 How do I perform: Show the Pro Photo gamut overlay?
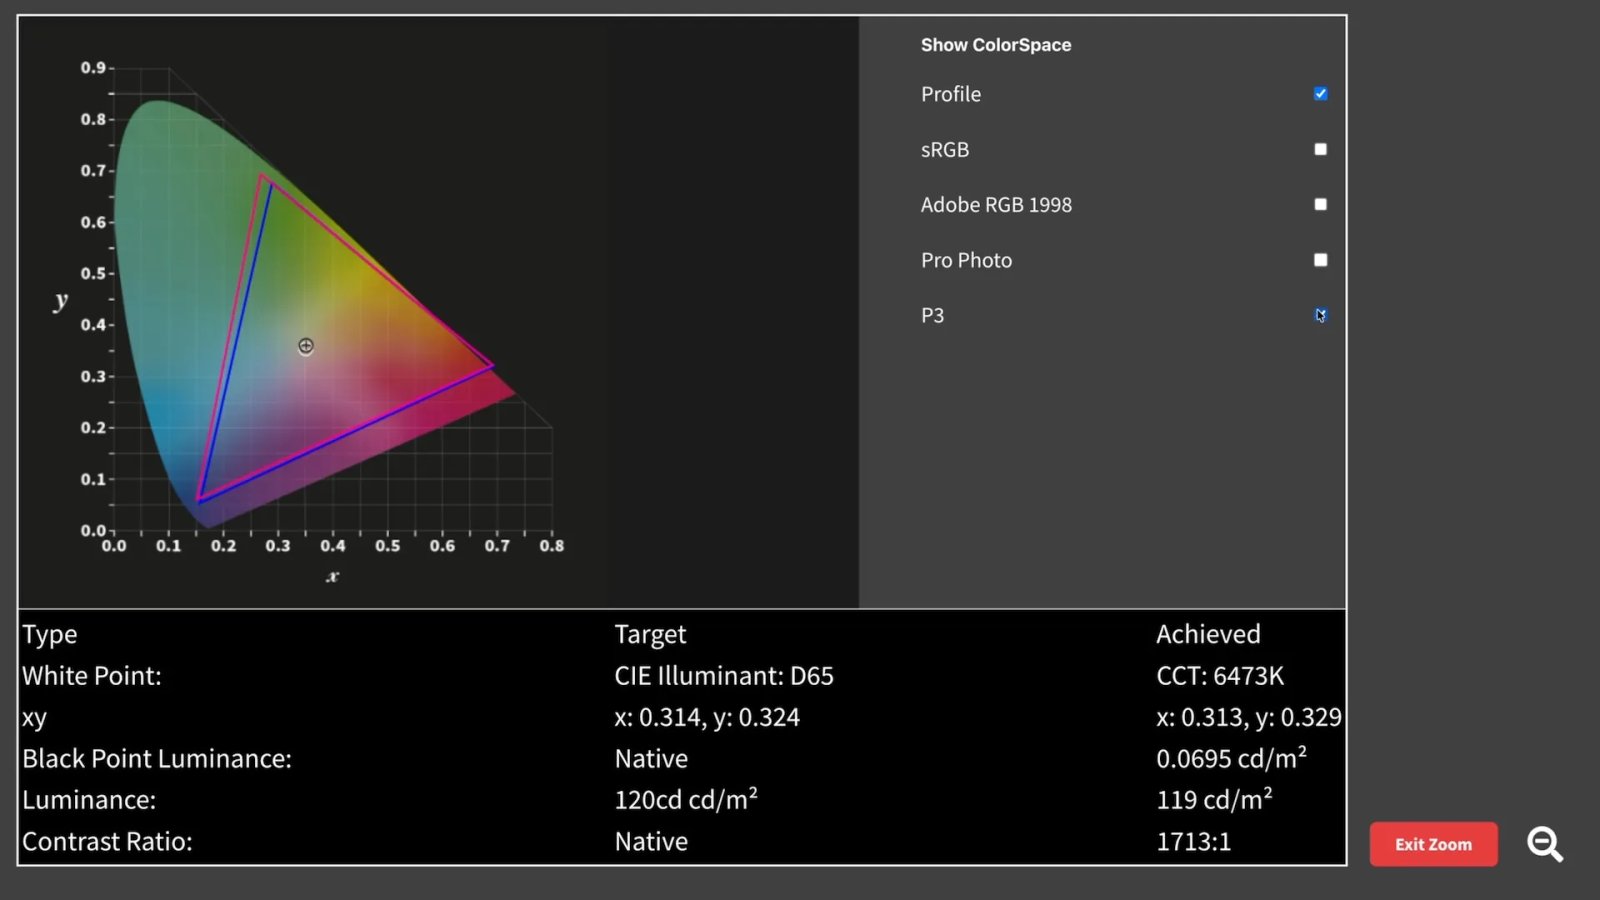point(1320,259)
